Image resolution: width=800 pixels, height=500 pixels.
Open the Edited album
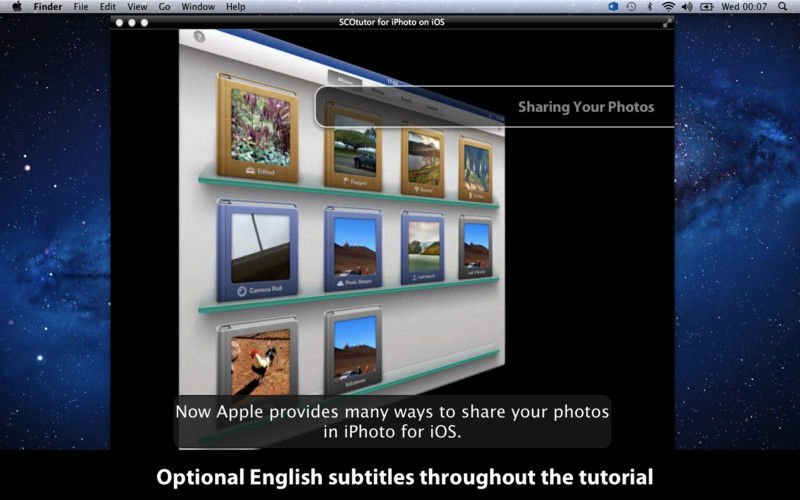click(258, 128)
